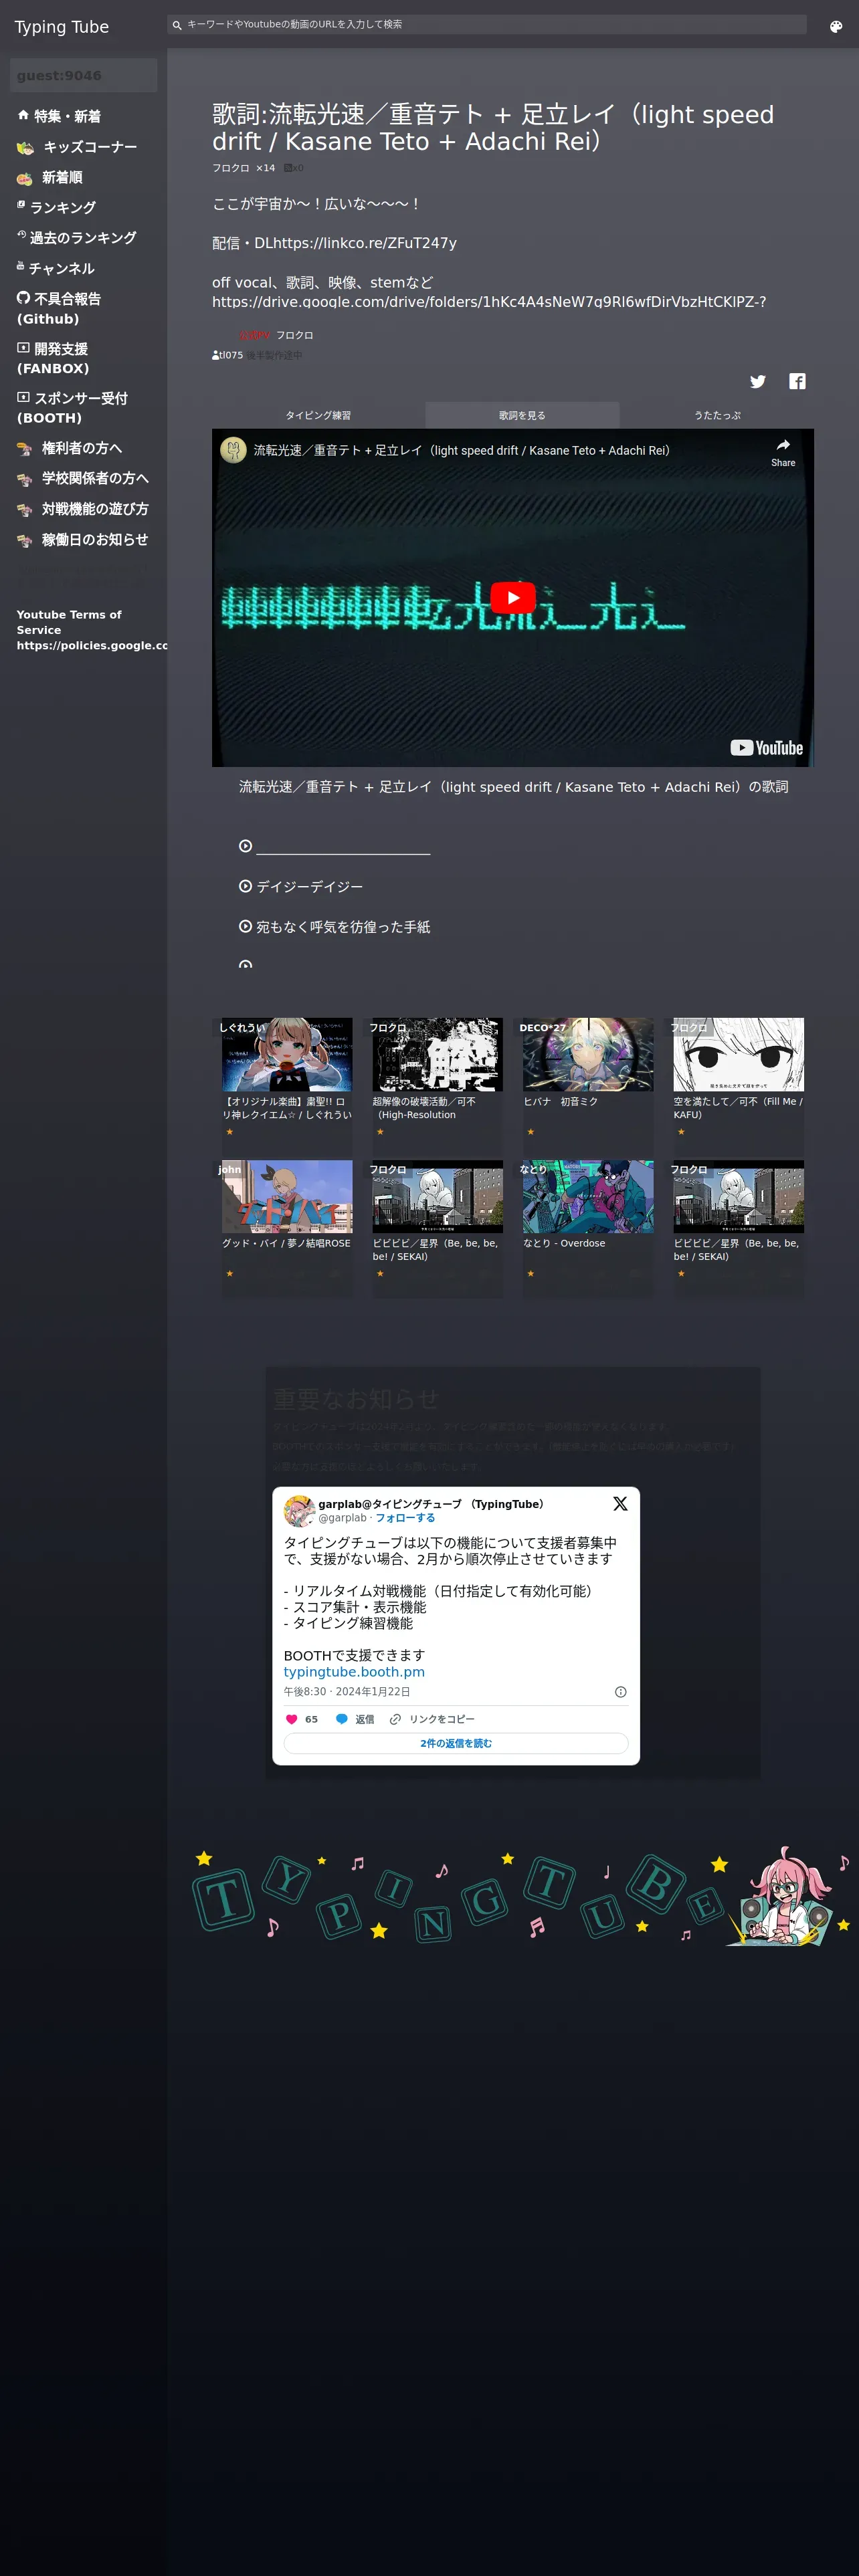The image size is (859, 2576).
Task: Share this page on Facebook
Action: click(797, 381)
